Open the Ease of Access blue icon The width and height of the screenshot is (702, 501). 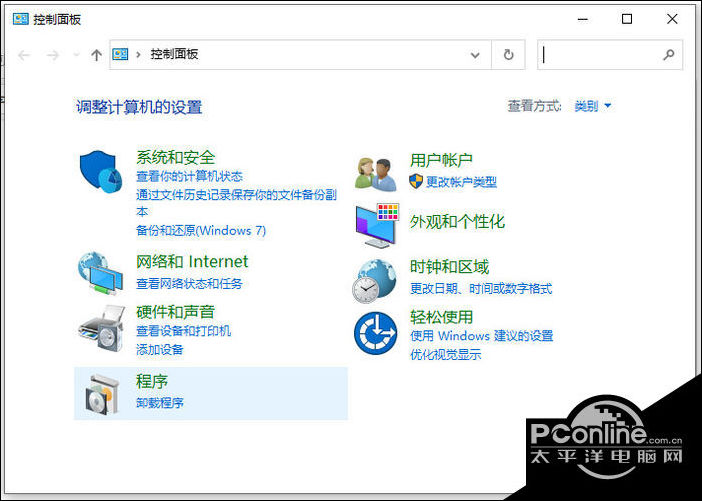click(375, 334)
